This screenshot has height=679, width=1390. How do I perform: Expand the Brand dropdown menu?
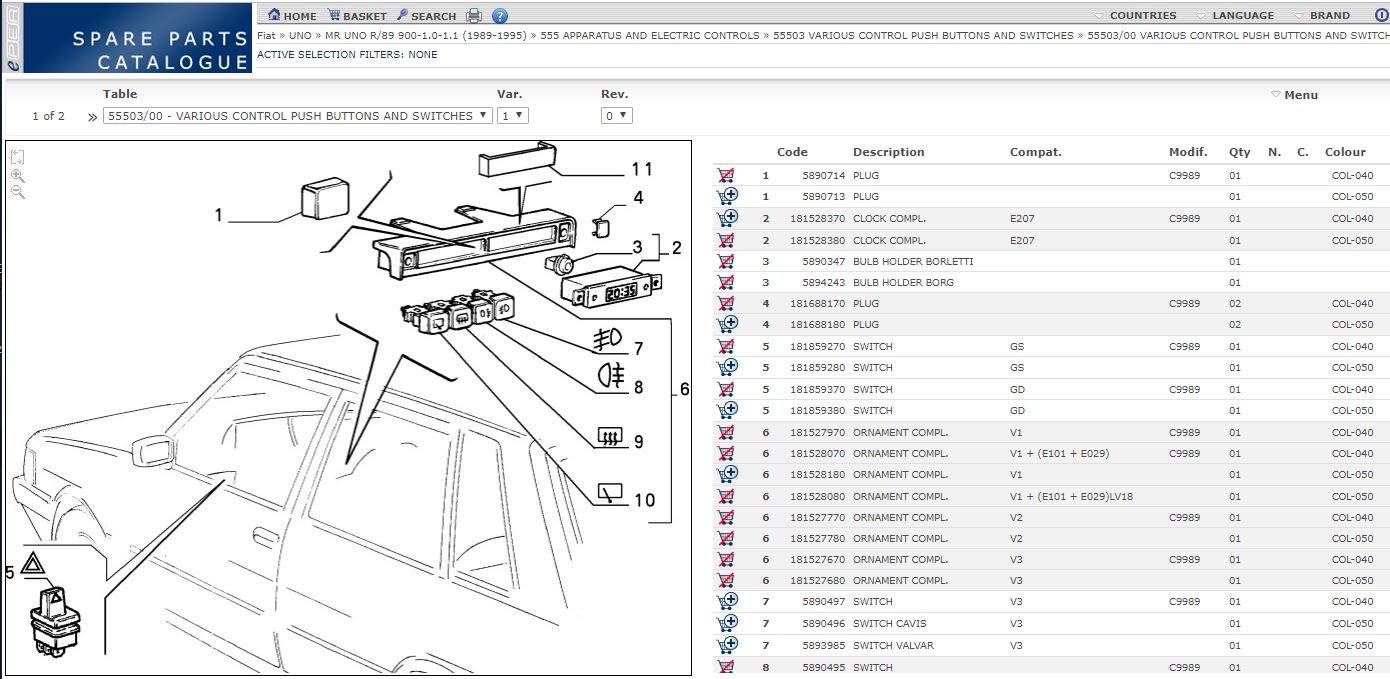pos(1321,15)
